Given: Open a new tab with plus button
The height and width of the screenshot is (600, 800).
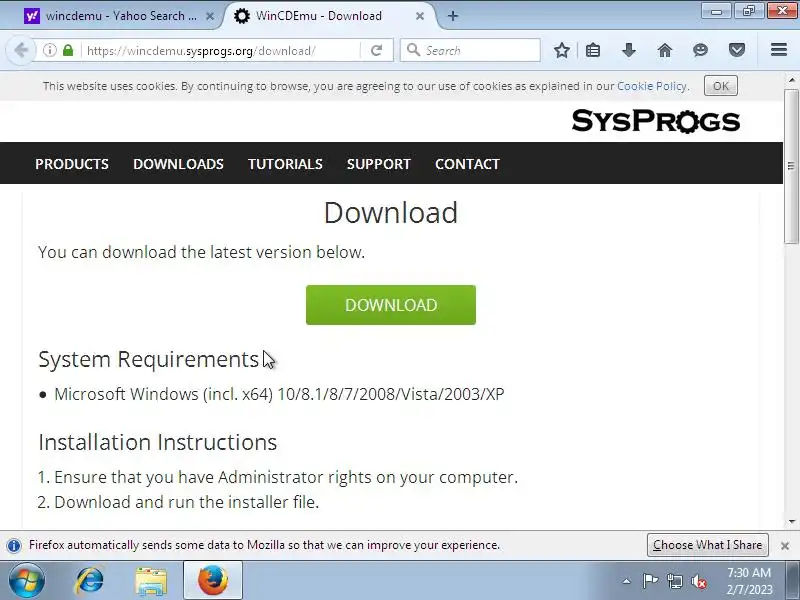Looking at the screenshot, I should [453, 16].
